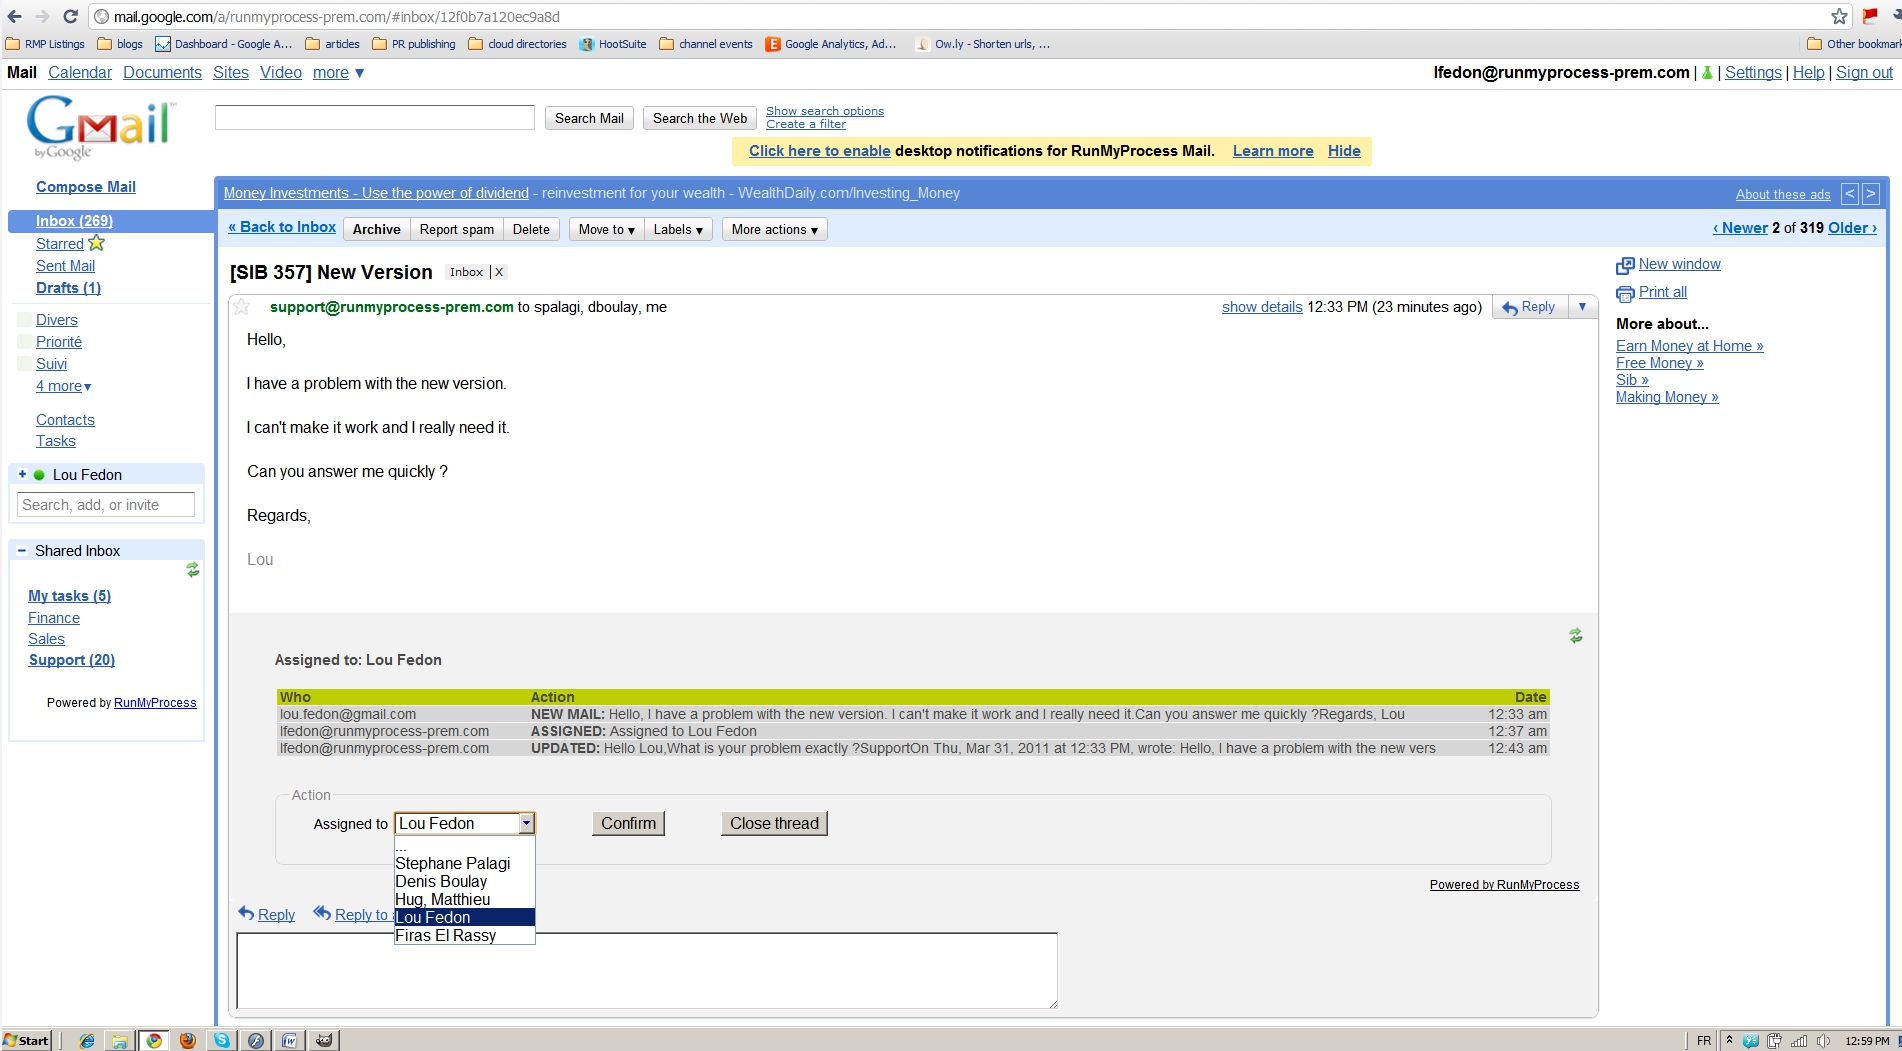Click the browser address bar
This screenshot has height=1051, width=1902.
(960, 16)
